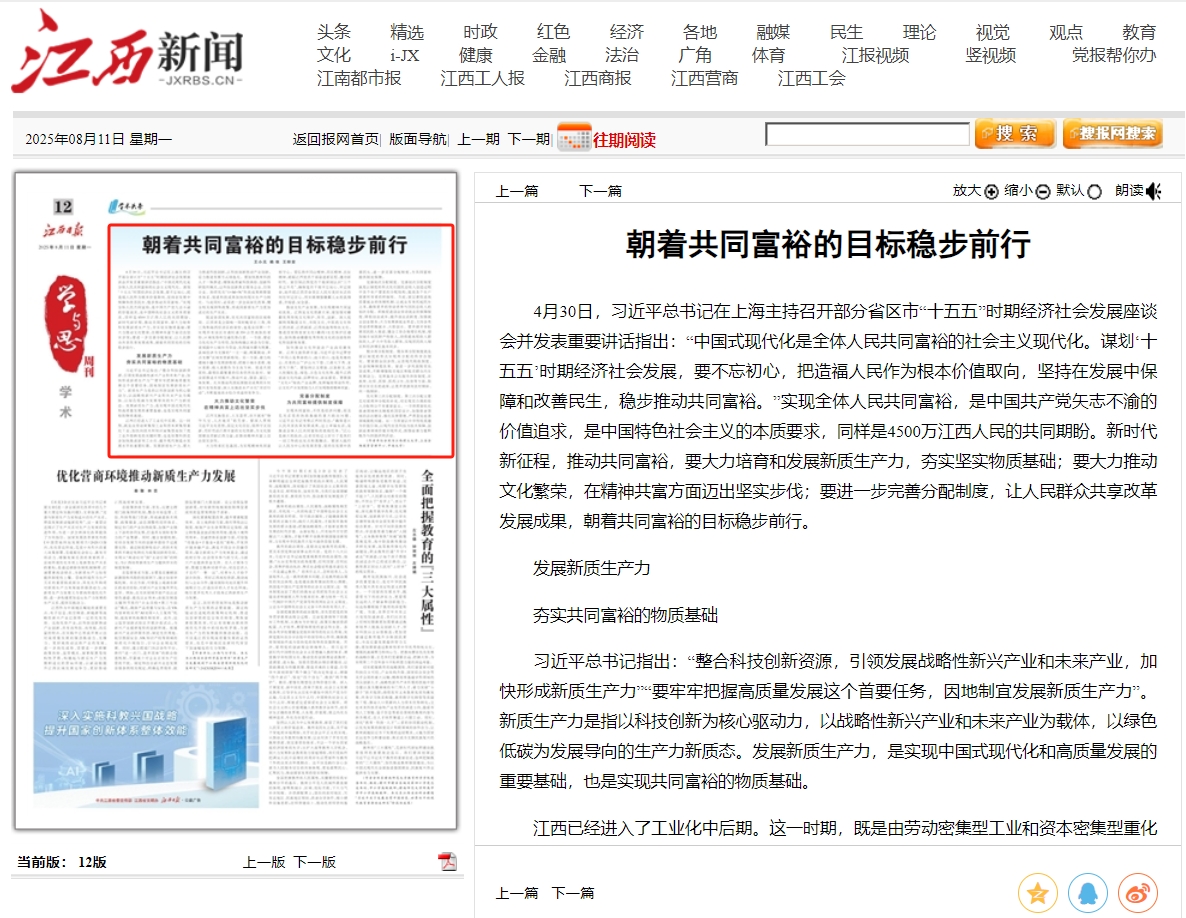Click the 搜报网搜索 button
Screen dimensions: 1186x918
pyautogui.click(x=1112, y=134)
